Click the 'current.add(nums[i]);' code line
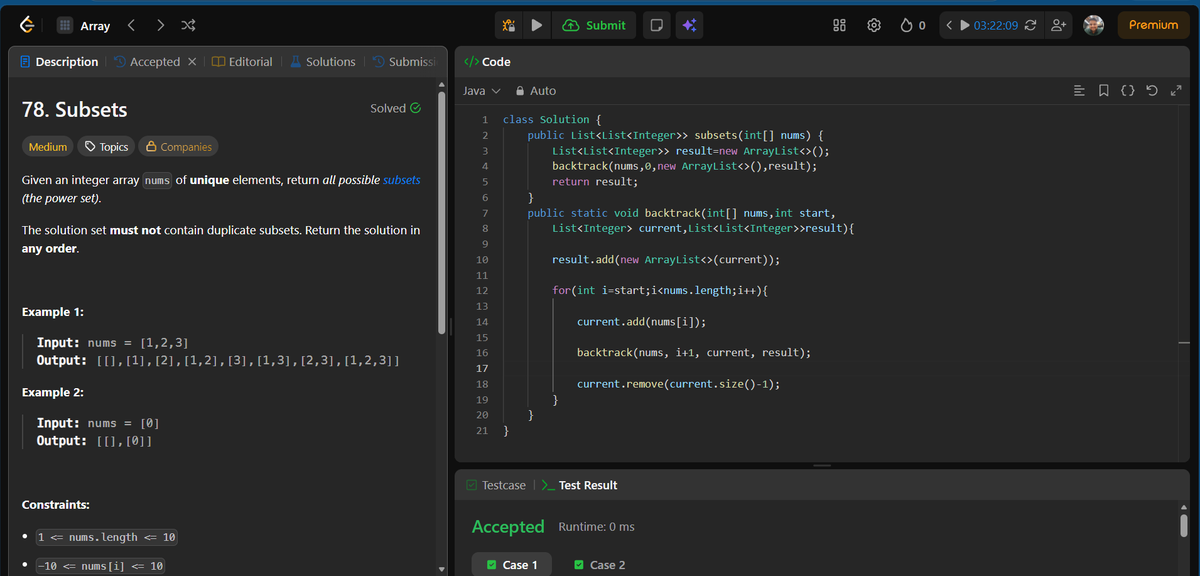1200x576 pixels. pos(642,322)
